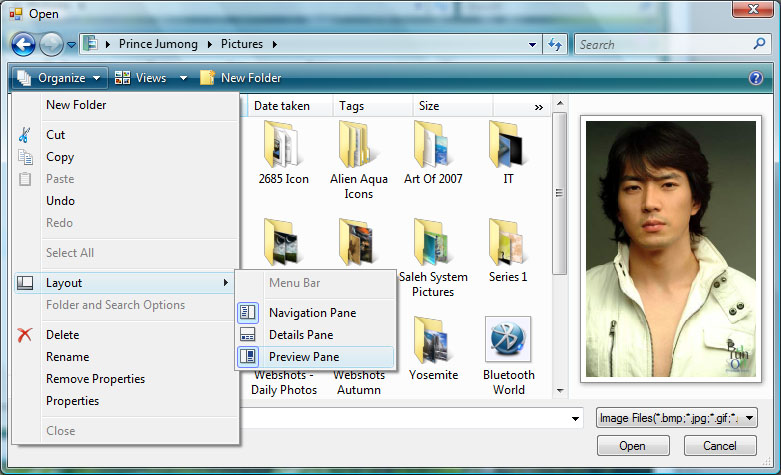Select the IT folder

[508, 152]
